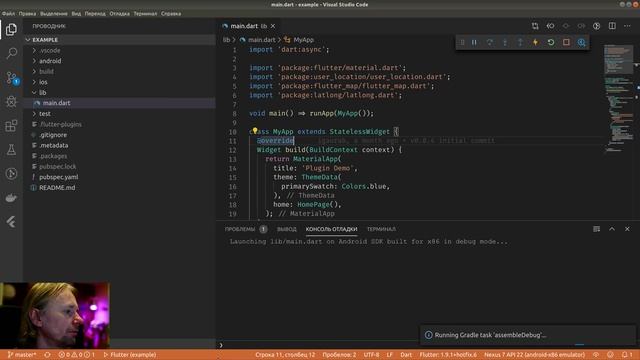Screen dimensions: 640x360
Task: Open the Отладка menu
Action: pyautogui.click(x=119, y=13)
